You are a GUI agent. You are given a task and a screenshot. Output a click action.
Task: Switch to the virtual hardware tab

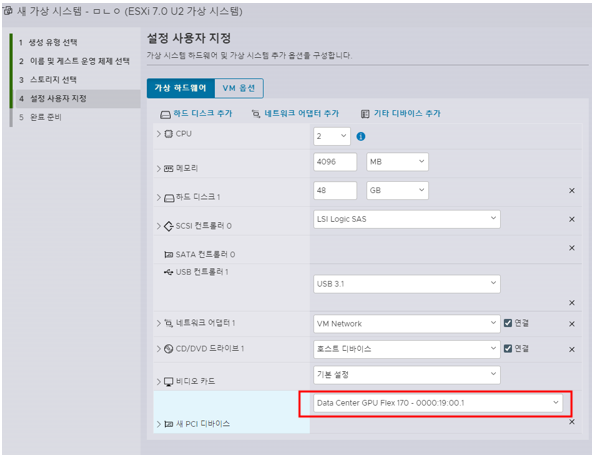click(x=181, y=88)
